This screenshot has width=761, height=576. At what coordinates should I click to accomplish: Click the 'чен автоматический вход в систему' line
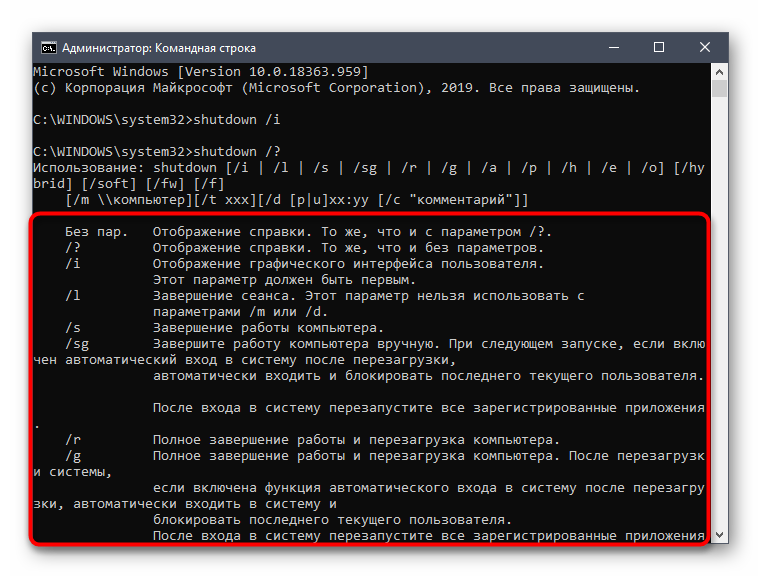tap(245, 360)
